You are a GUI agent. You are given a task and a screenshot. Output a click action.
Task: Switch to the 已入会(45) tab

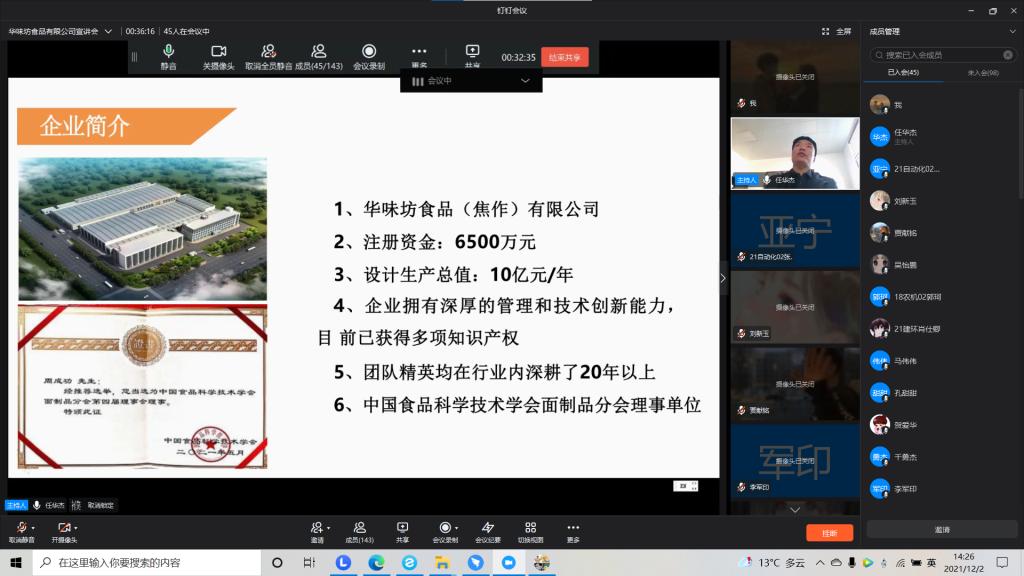[903, 73]
